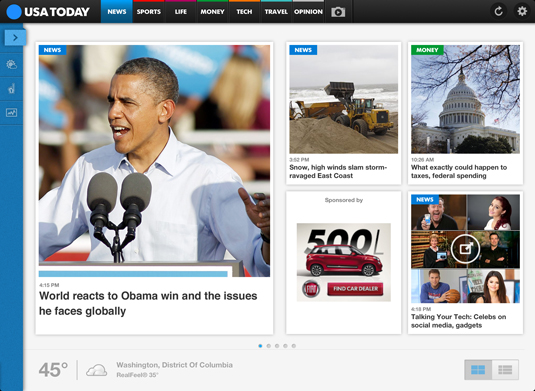This screenshot has height=391, width=535.
Task: Go to fourth page indicator dot
Action: pos(285,346)
